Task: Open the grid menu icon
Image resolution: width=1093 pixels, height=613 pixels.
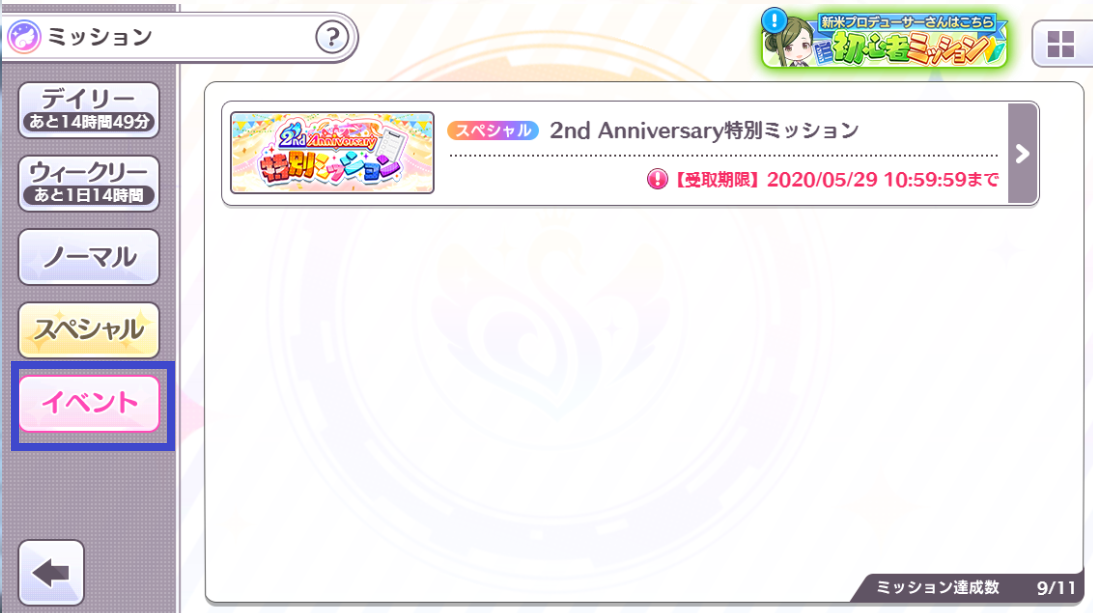Action: click(x=1061, y=44)
